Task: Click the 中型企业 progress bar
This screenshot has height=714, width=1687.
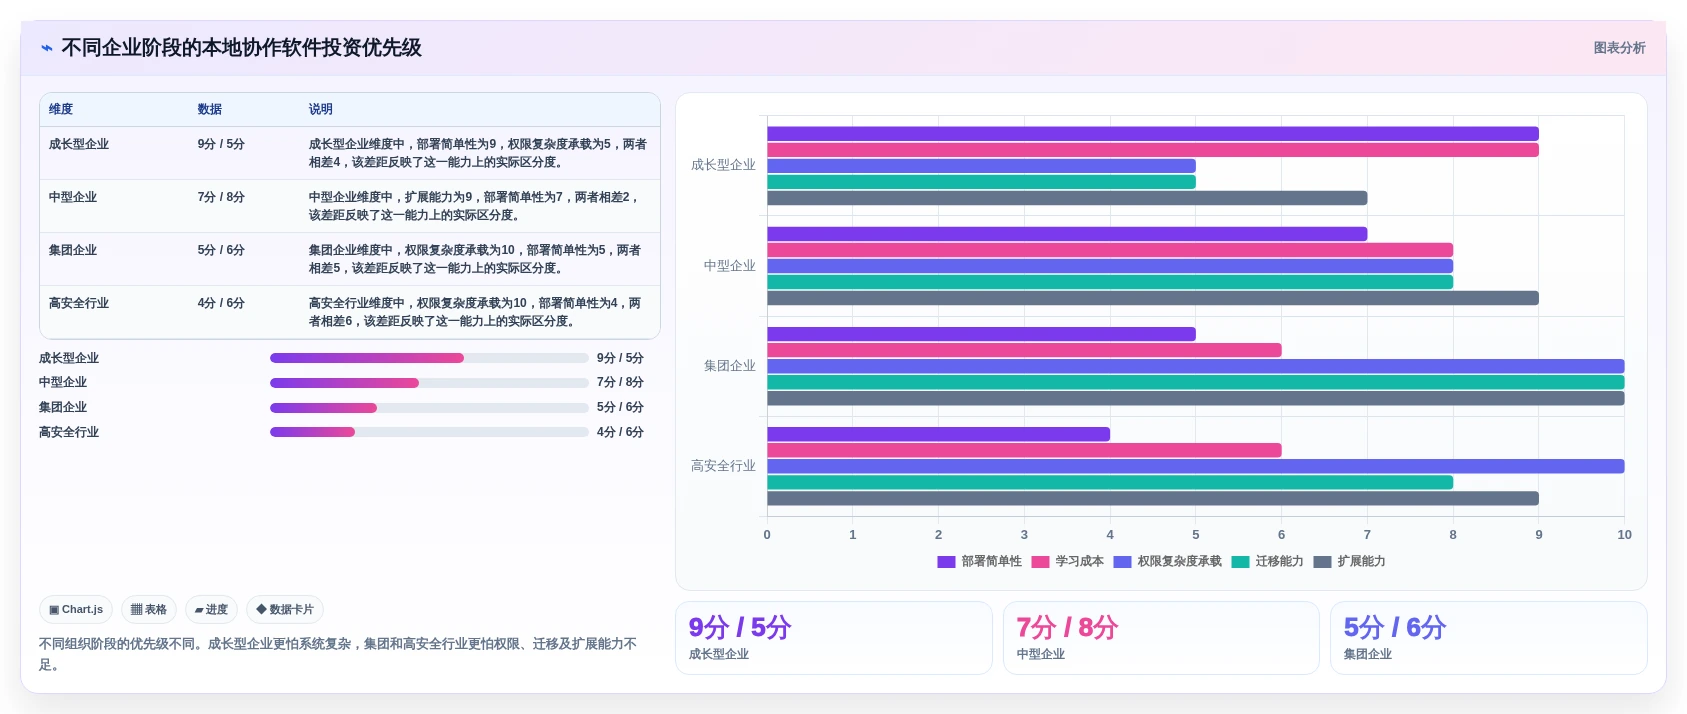Action: [x=429, y=383]
